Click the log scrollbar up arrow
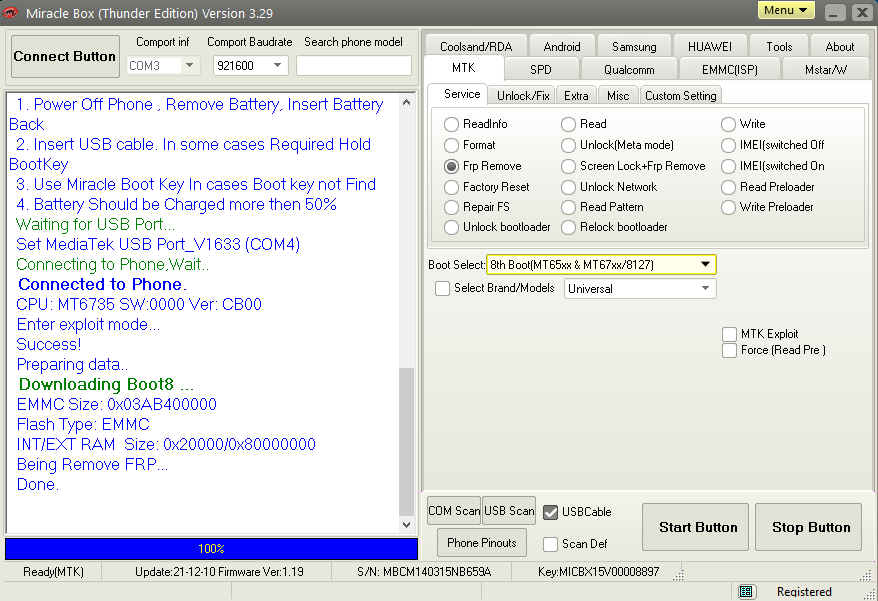 407,103
